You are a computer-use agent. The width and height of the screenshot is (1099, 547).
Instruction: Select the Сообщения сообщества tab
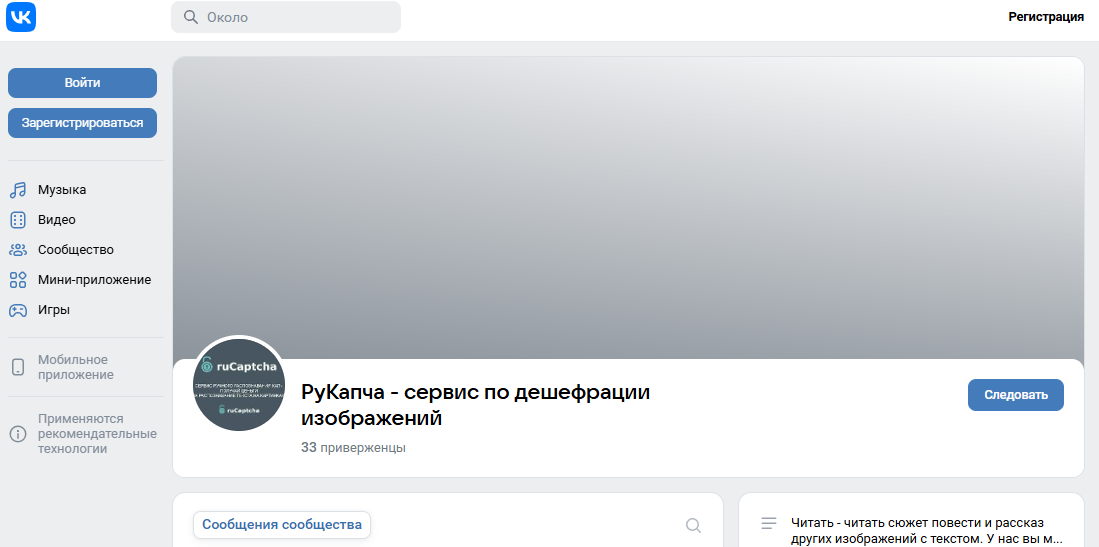(282, 525)
